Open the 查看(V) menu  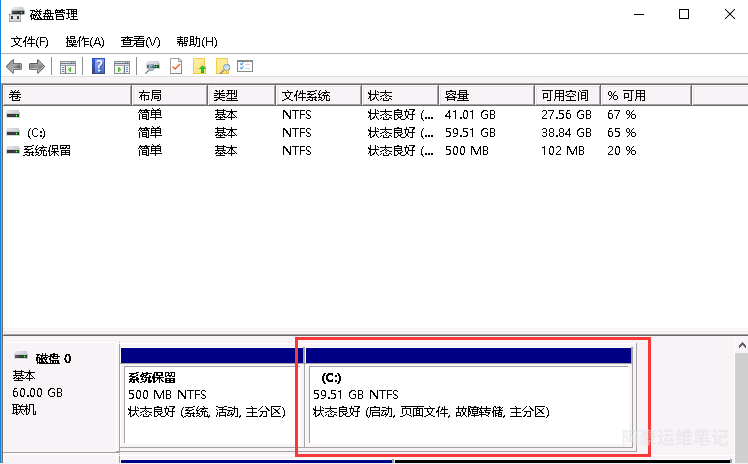(x=140, y=42)
